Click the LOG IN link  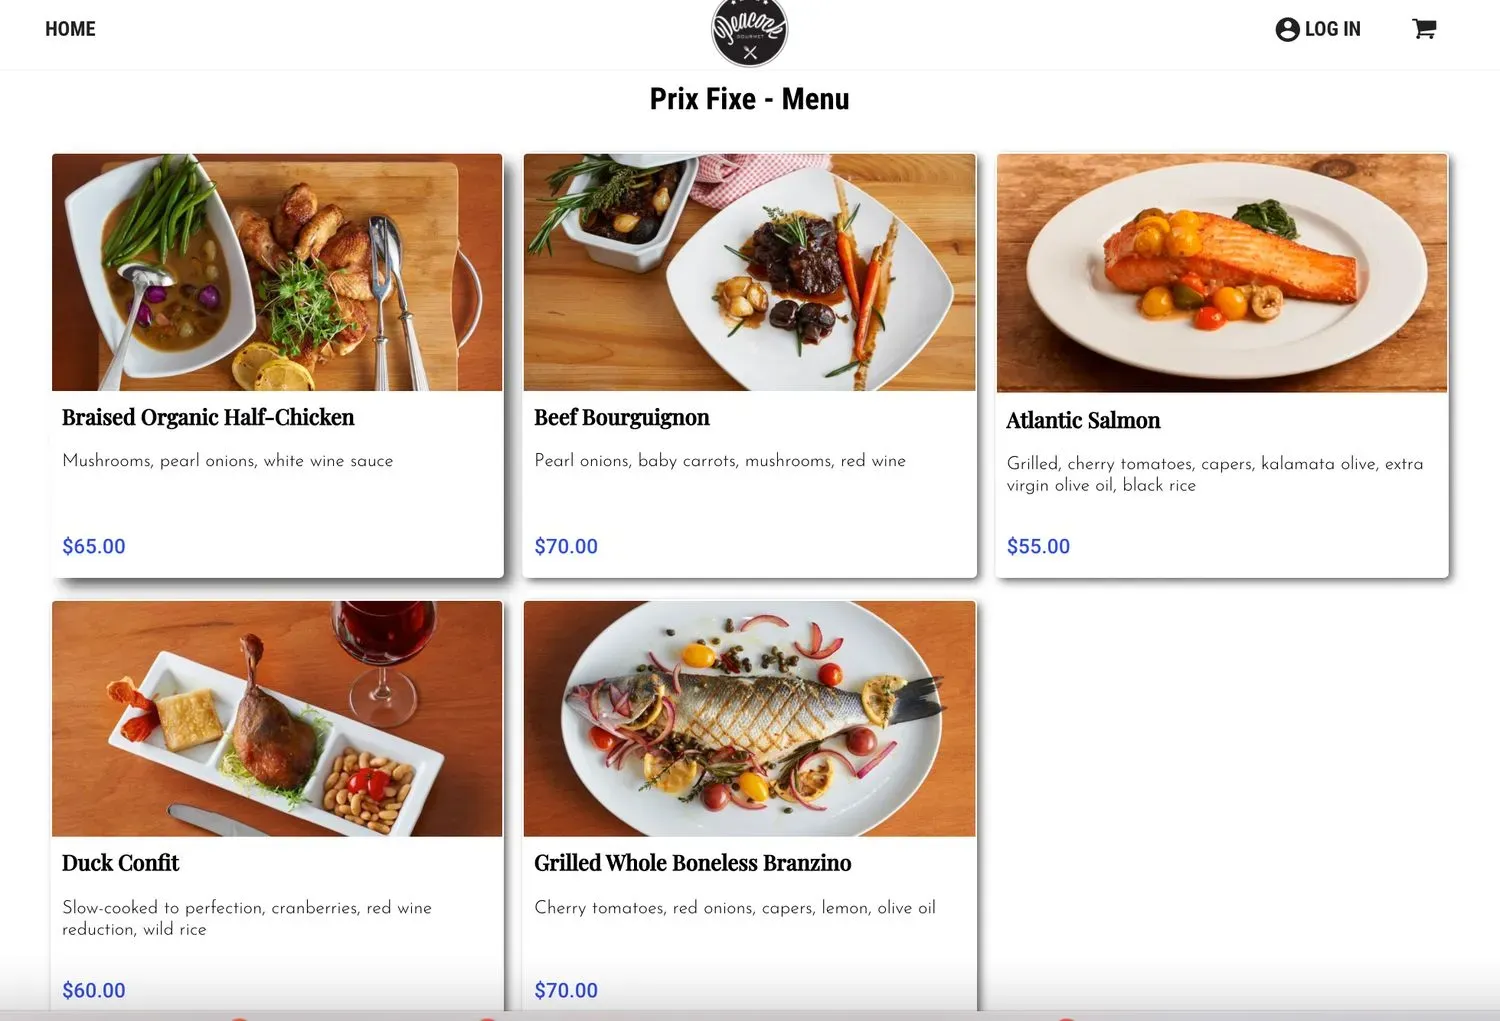tap(1332, 29)
